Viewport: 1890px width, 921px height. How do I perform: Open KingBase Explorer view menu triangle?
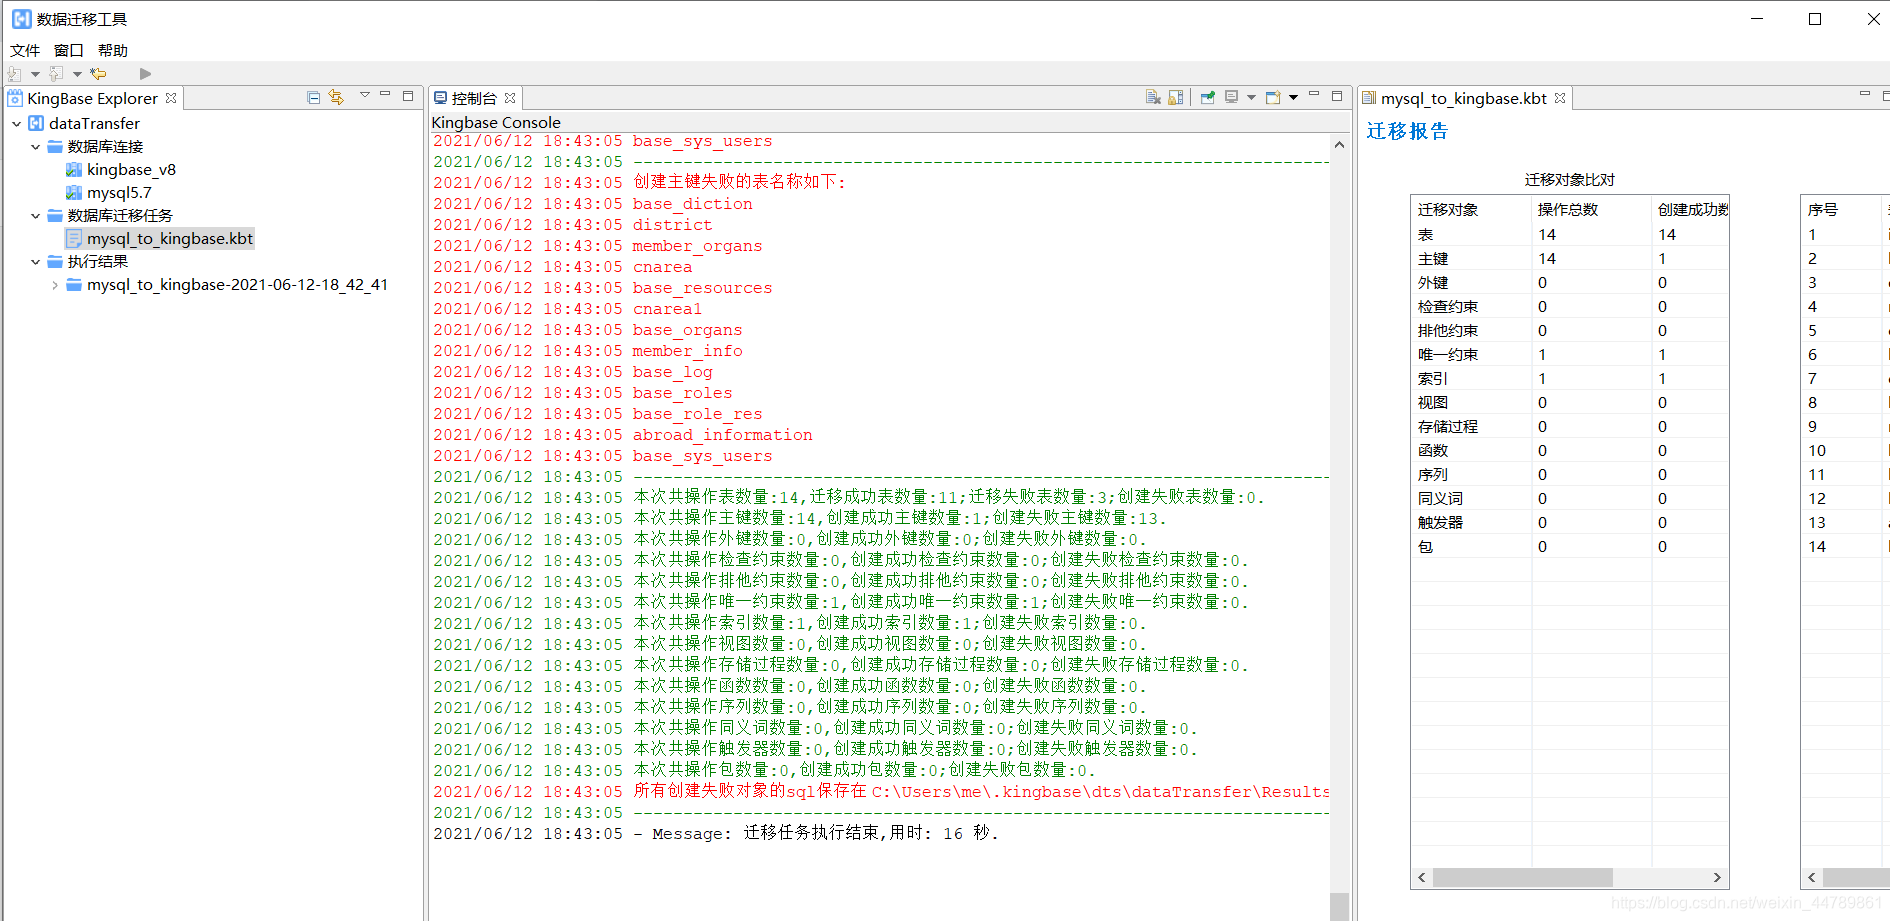(365, 95)
